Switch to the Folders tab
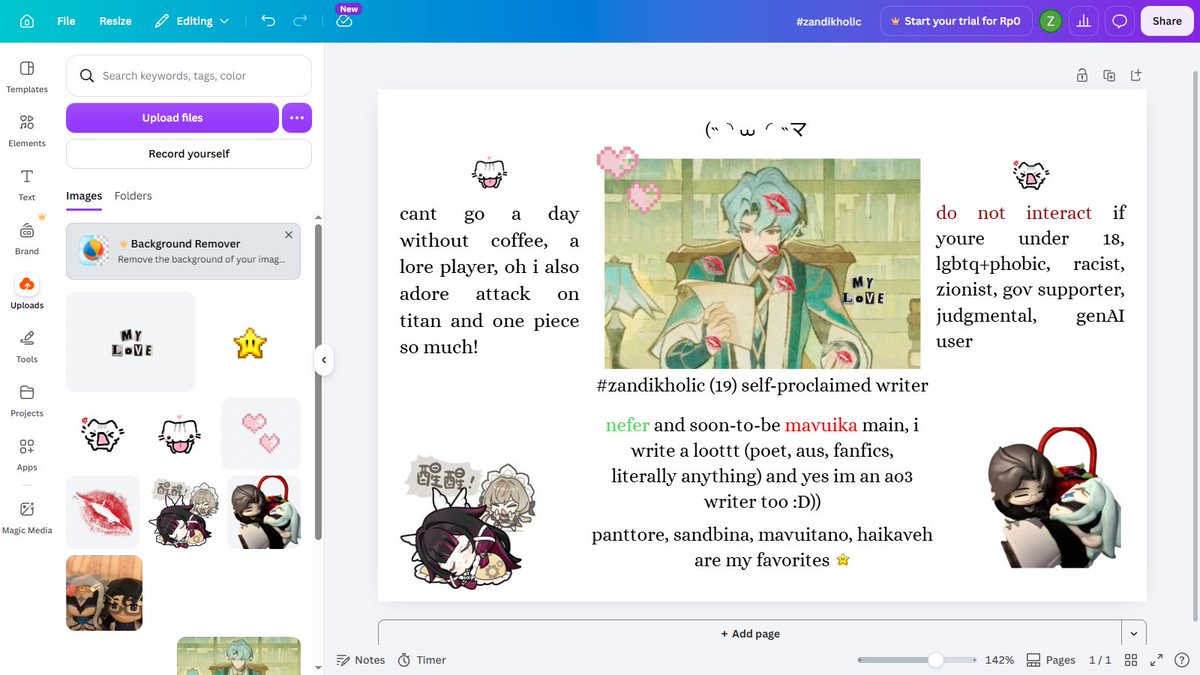Image resolution: width=1200 pixels, height=675 pixels. point(133,196)
